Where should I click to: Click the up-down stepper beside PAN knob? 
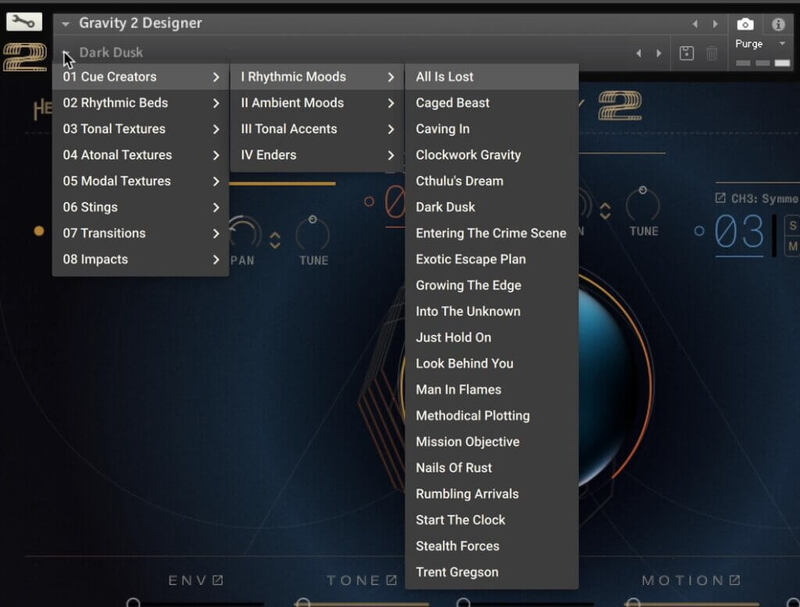click(x=275, y=240)
